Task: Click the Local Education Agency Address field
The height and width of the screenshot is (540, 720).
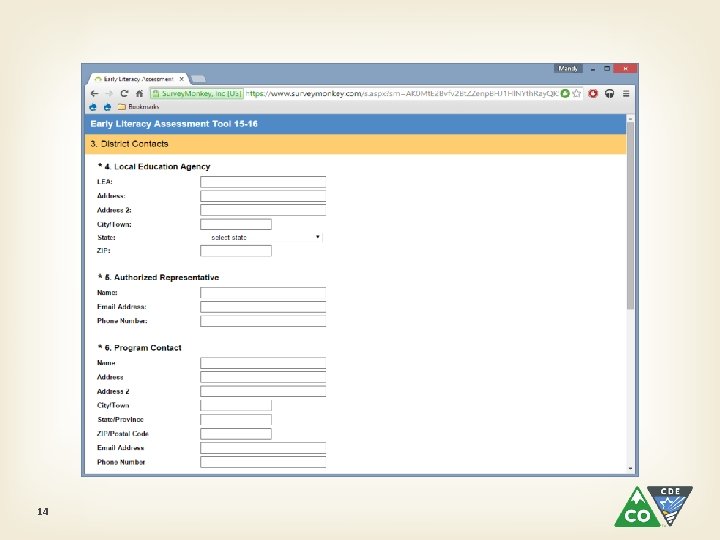Action: [263, 196]
